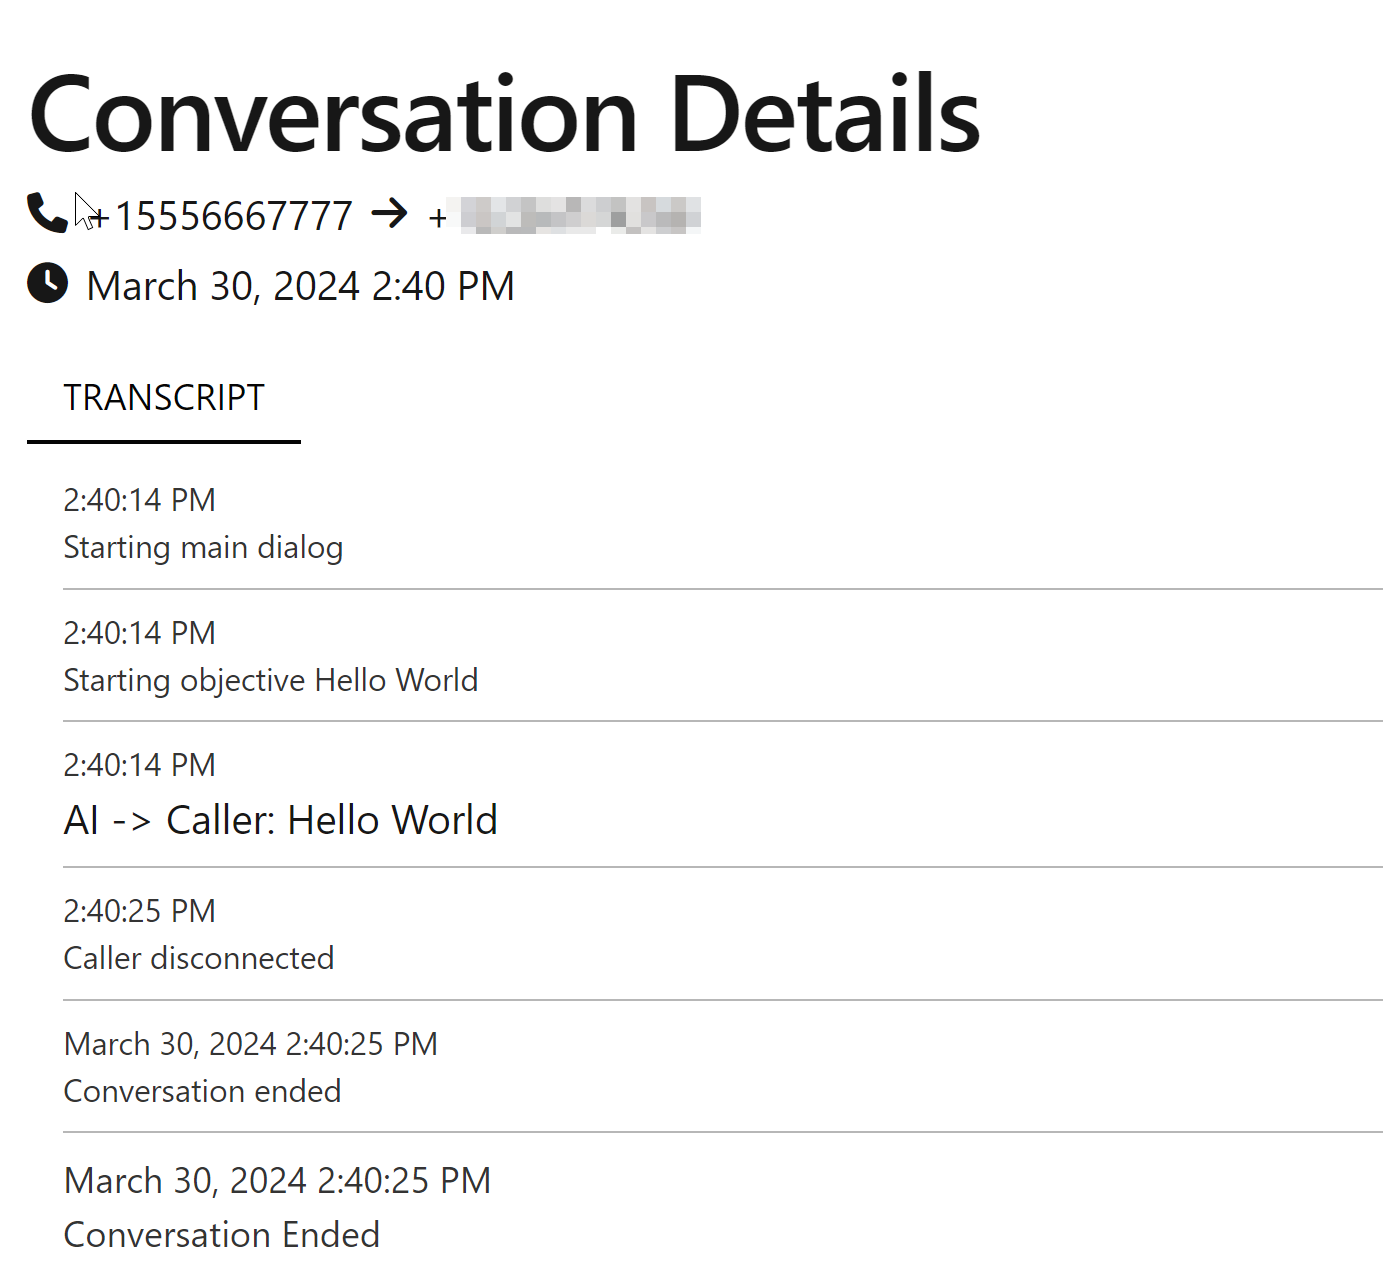Click the phone handset icon

[47, 213]
